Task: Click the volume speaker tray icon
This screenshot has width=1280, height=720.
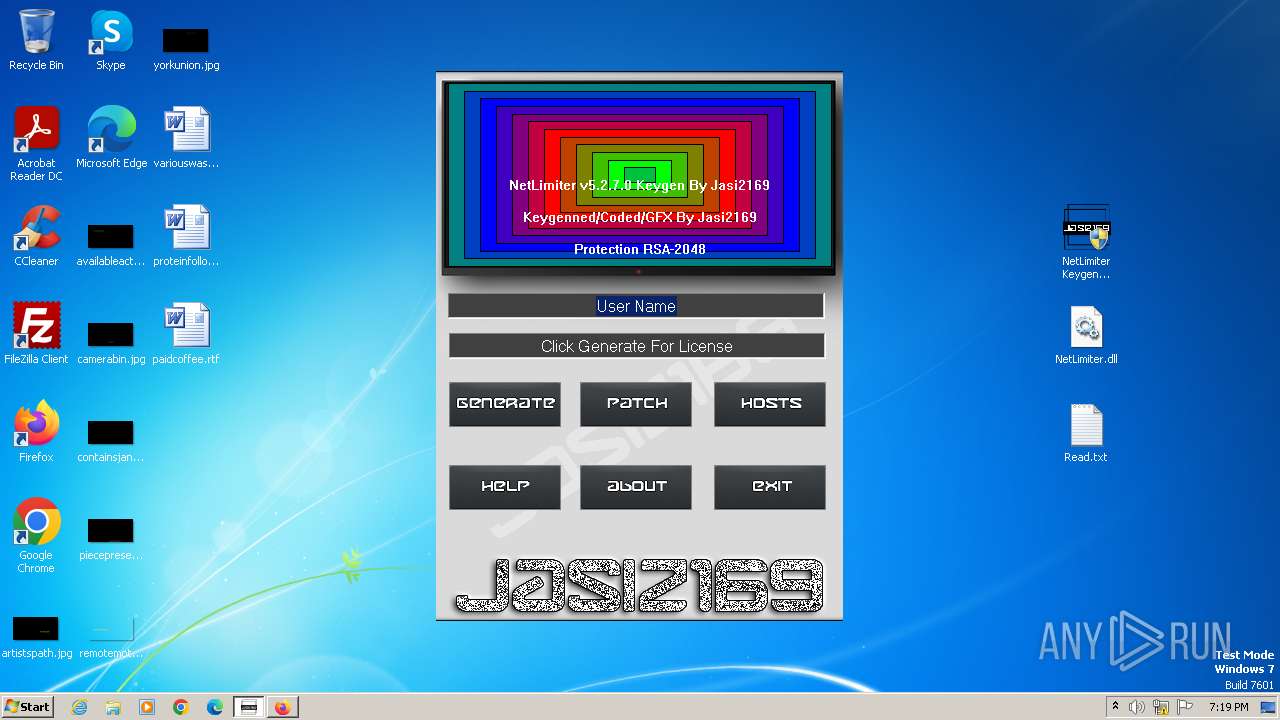Action: pos(1137,707)
